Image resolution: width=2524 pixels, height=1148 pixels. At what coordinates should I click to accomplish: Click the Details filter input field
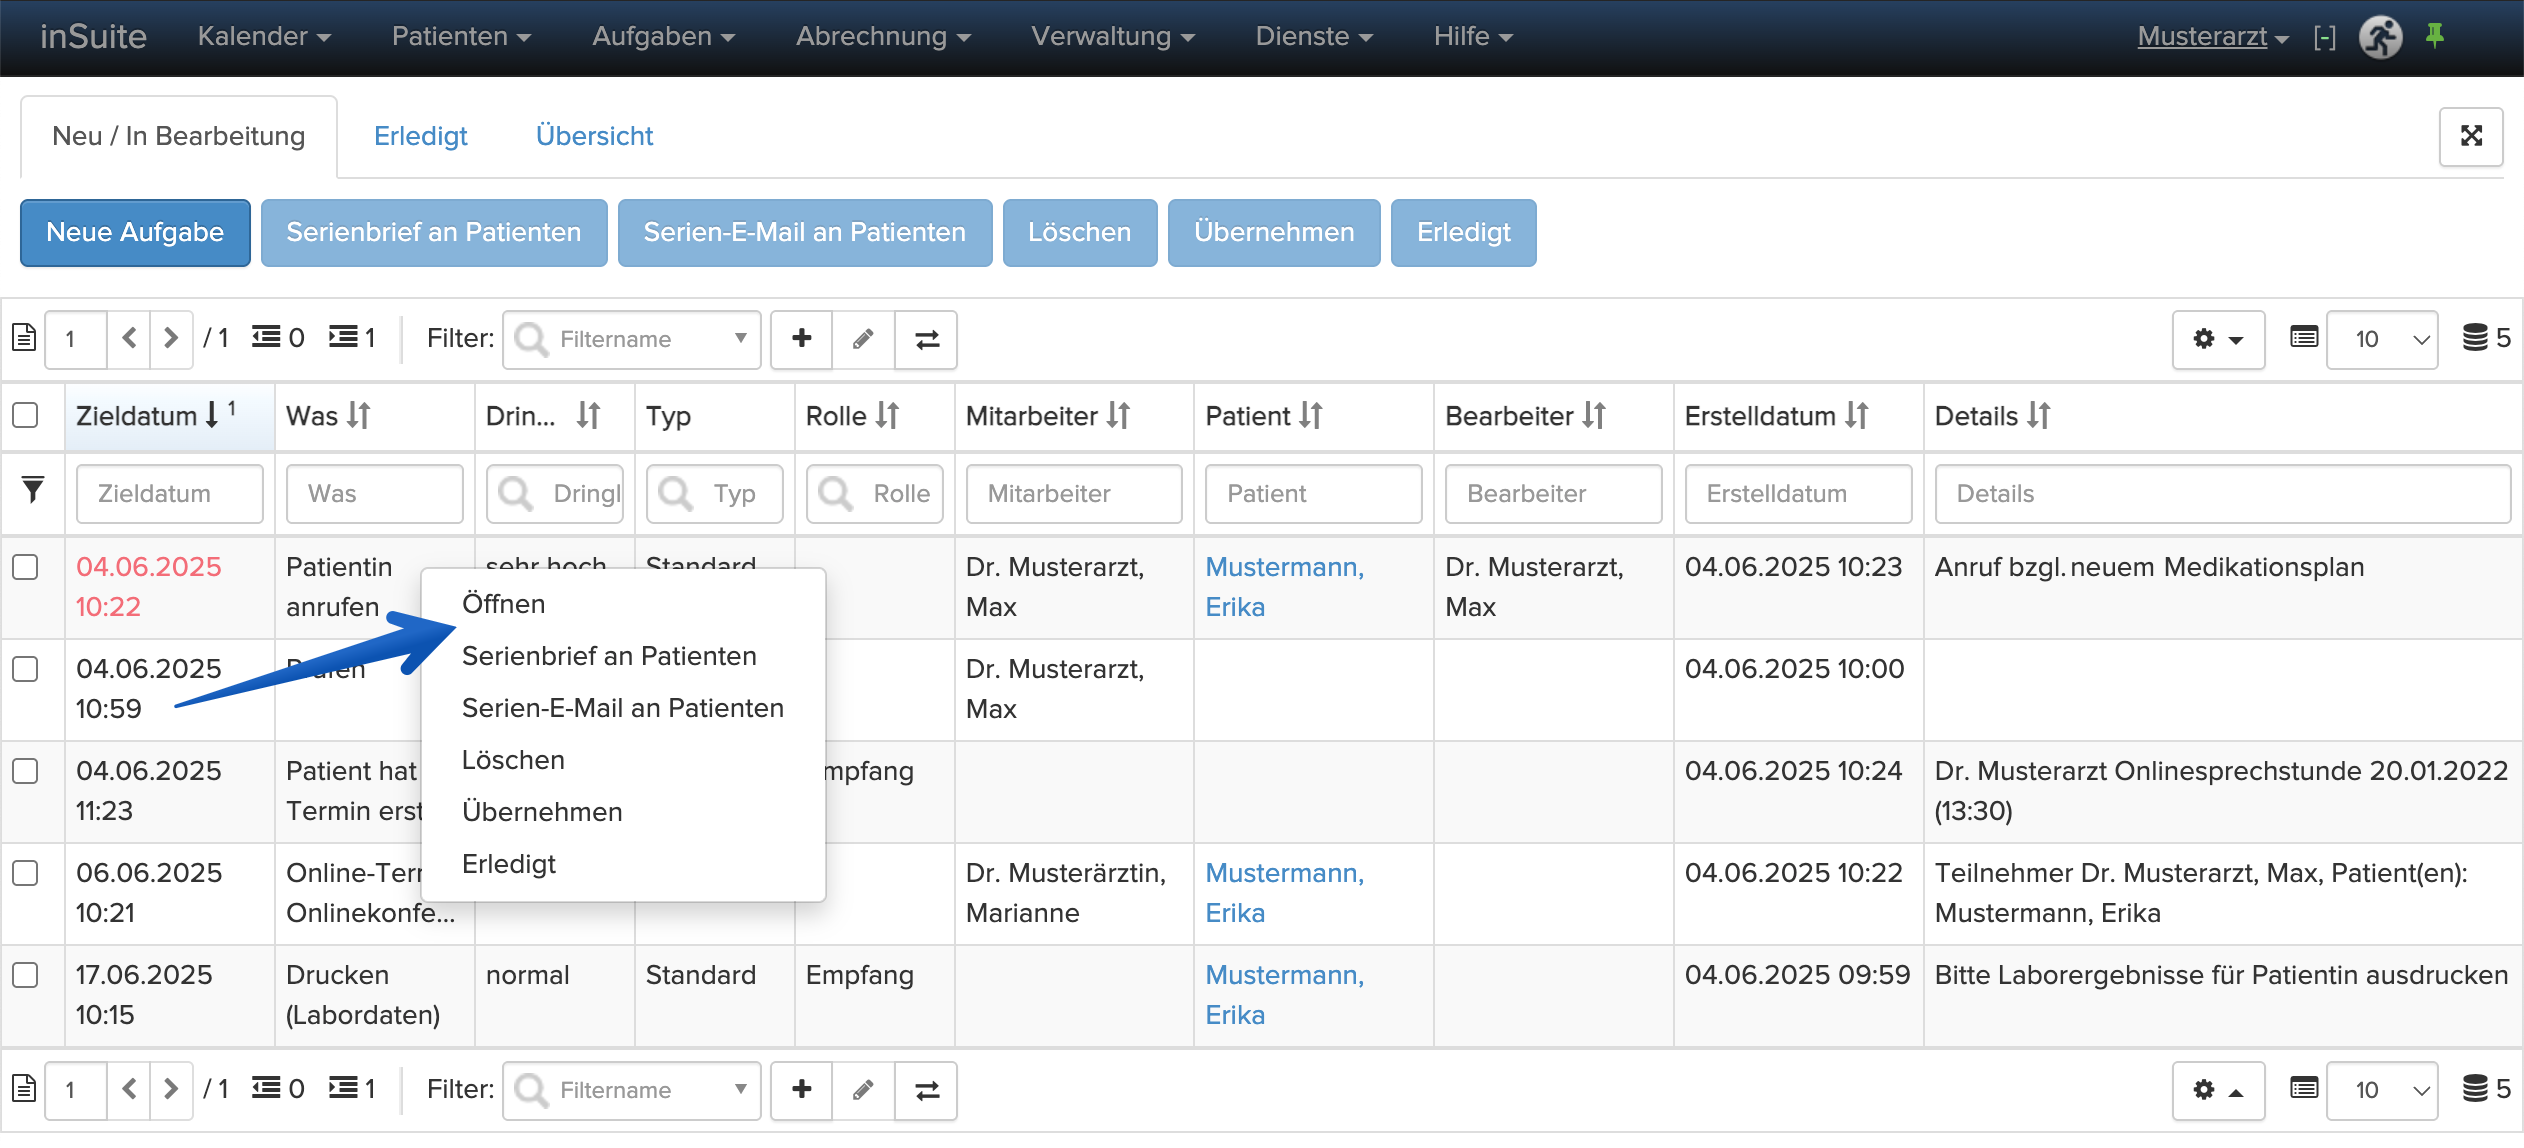(2221, 493)
